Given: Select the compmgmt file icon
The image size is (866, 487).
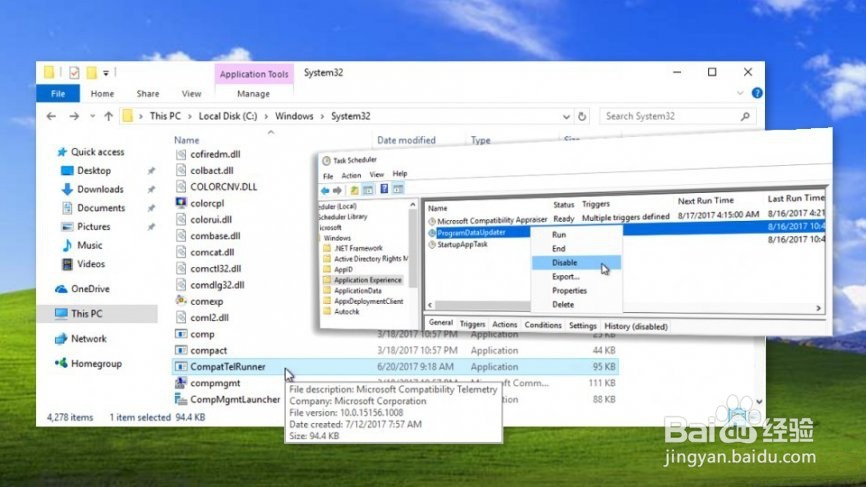Looking at the screenshot, I should (x=181, y=383).
